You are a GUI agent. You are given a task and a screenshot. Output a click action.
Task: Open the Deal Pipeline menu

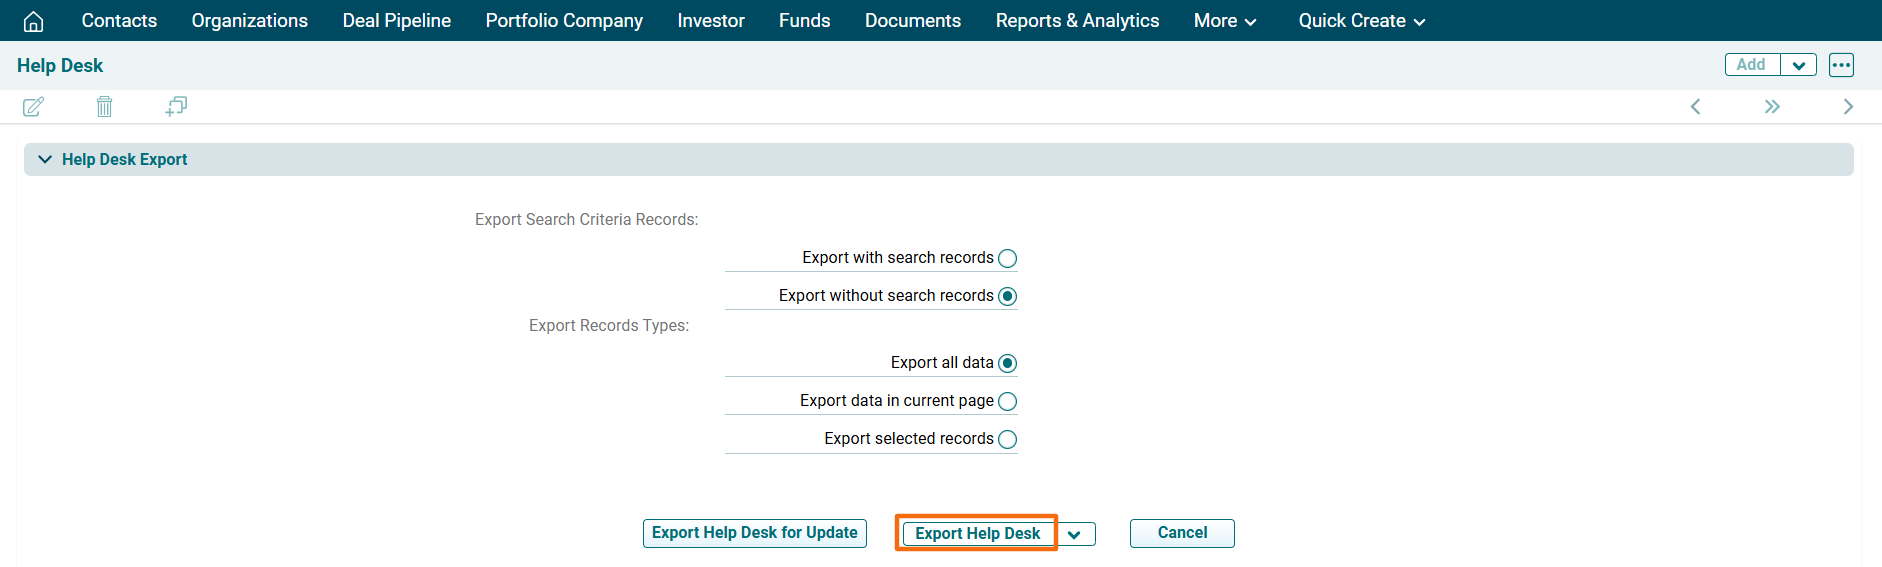pos(396,21)
